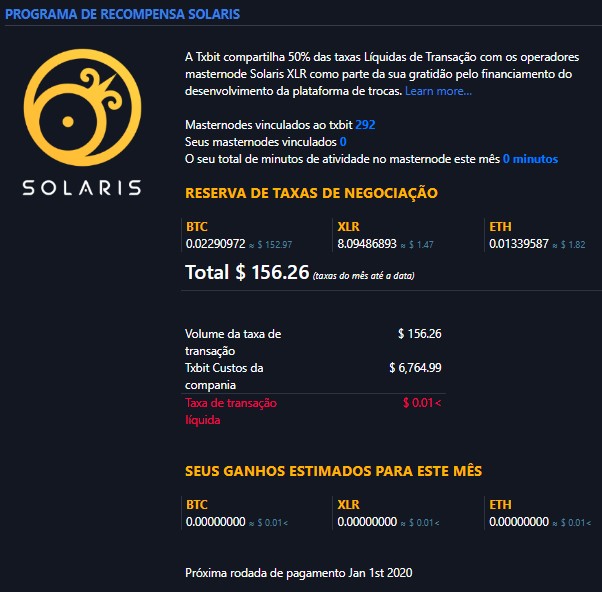This screenshot has height=592, width=602.
Task: Select the XLR reserve amount 8.09486893
Action: point(367,243)
